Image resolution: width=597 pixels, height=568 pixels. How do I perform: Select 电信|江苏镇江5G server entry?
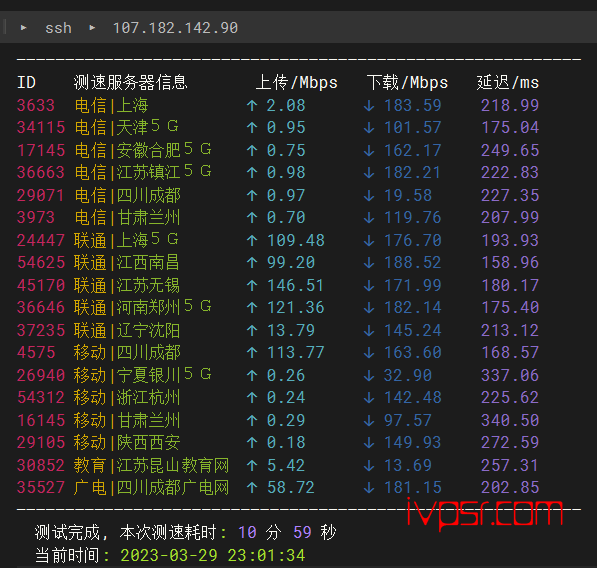(x=143, y=172)
